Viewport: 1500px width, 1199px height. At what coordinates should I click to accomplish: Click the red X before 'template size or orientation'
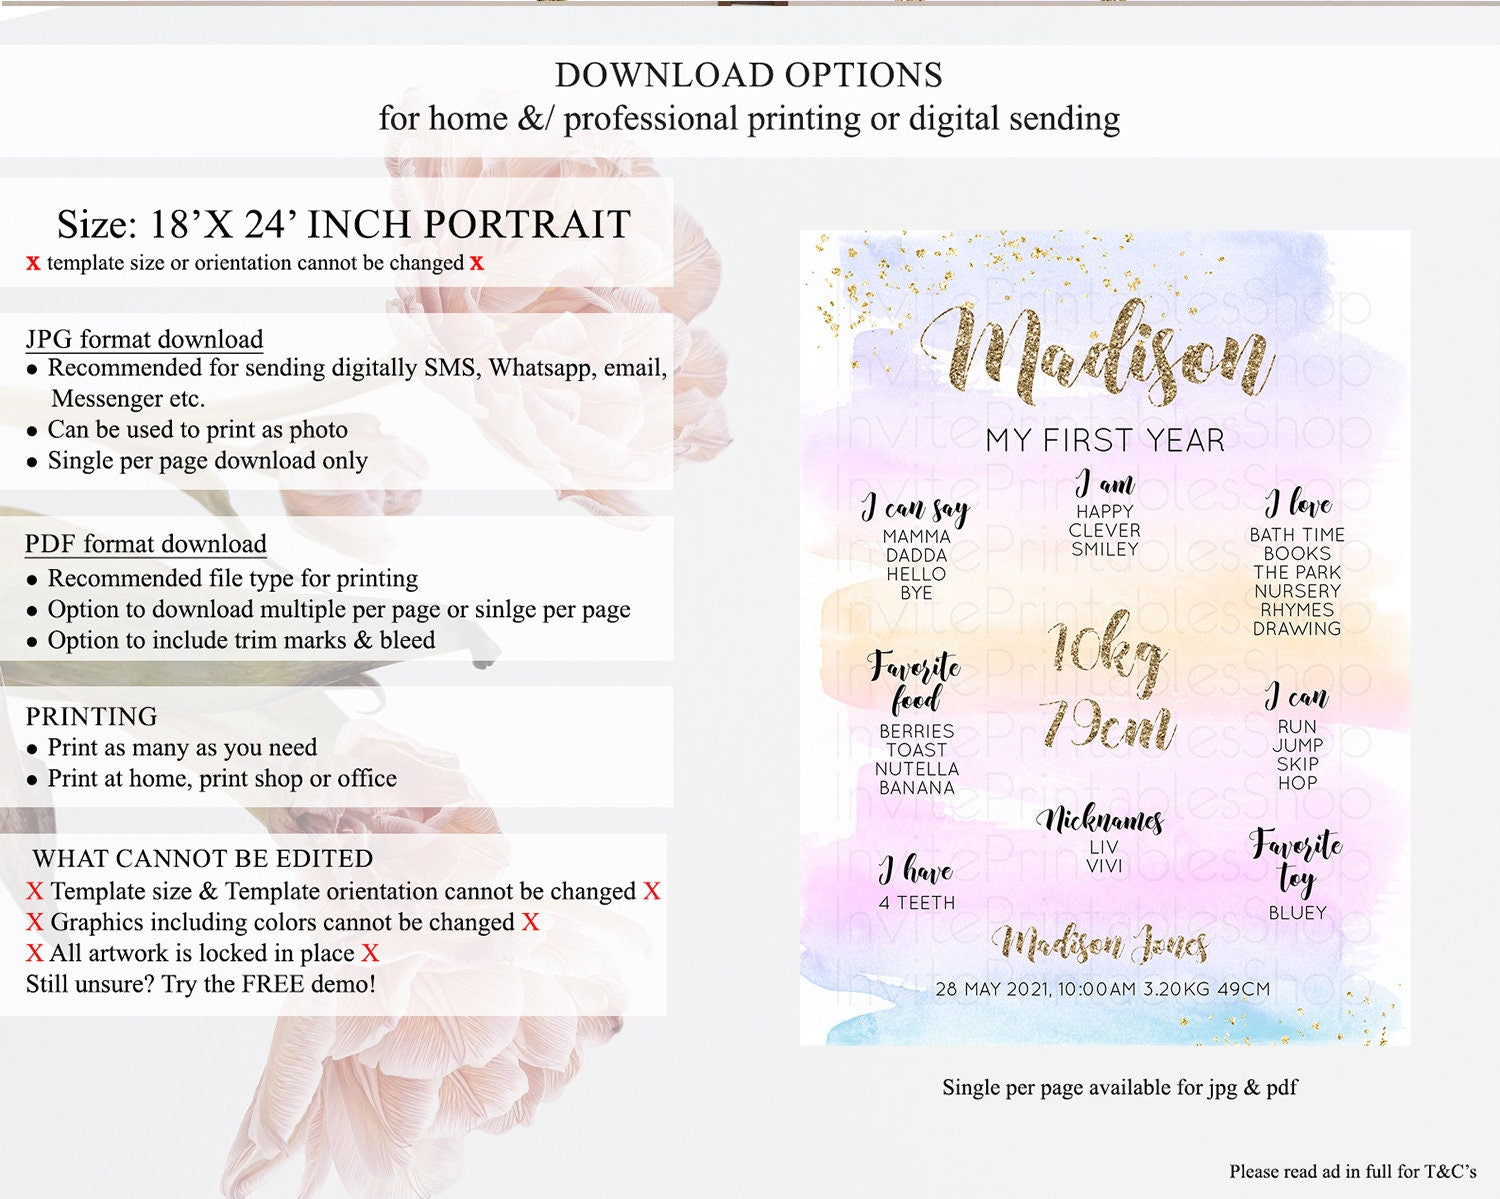[x=33, y=263]
